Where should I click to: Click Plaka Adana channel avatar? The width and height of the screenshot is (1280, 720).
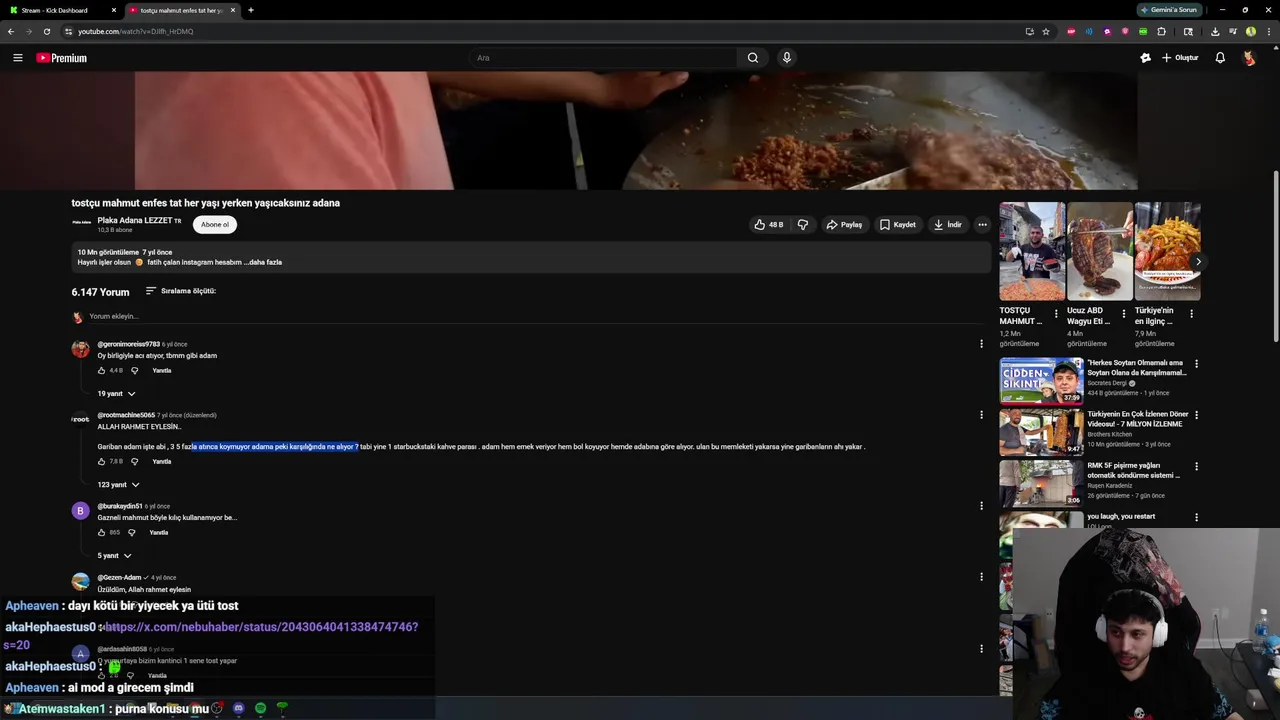pos(81,224)
